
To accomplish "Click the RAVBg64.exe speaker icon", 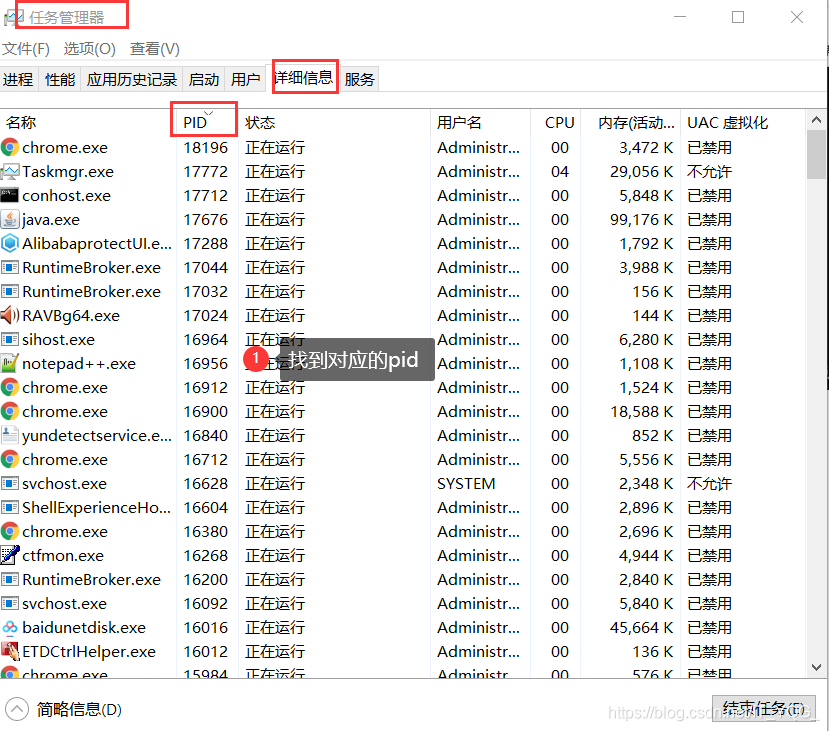I will (x=10, y=316).
